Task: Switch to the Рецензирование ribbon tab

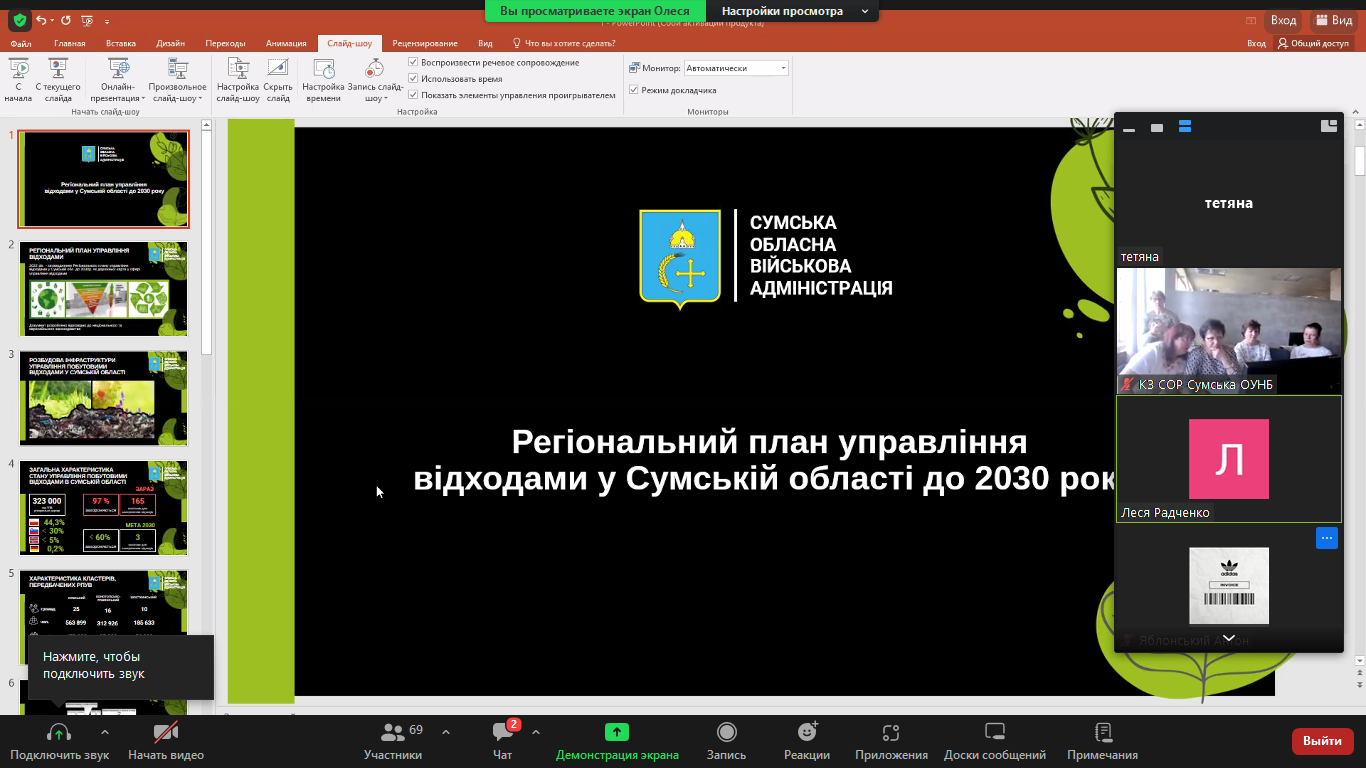Action: point(425,43)
